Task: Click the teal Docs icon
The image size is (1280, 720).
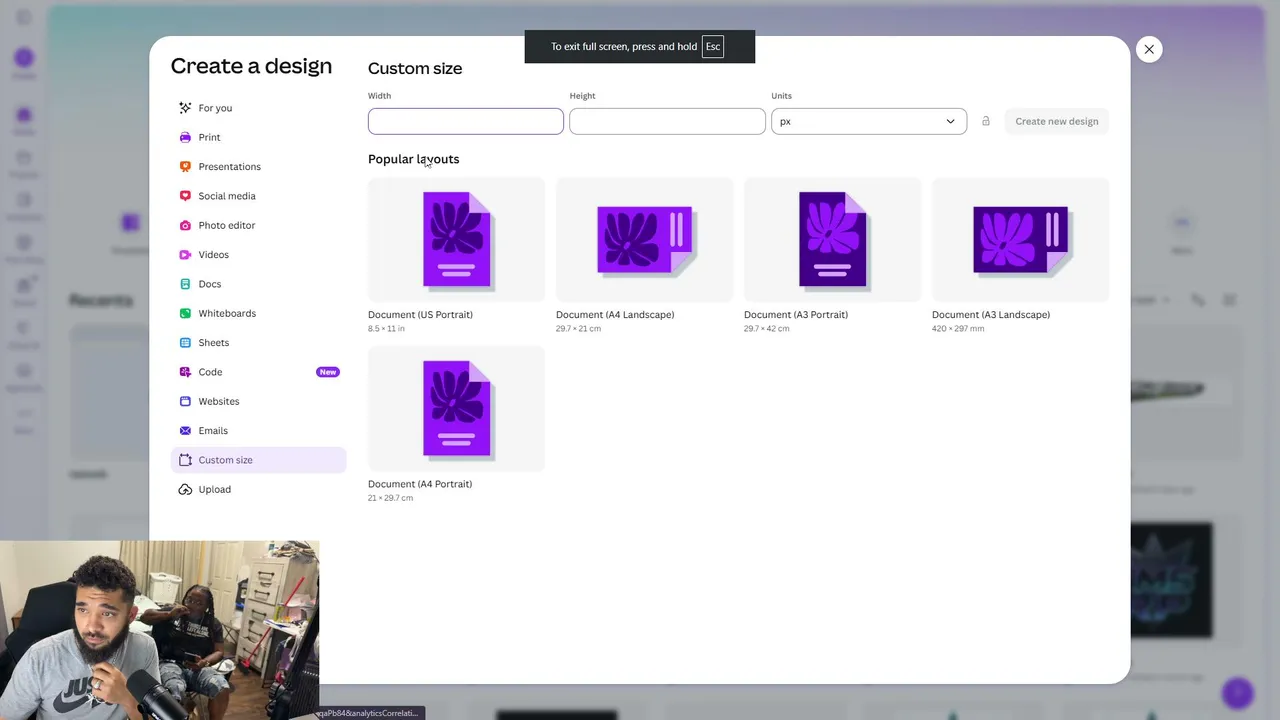Action: tap(185, 284)
